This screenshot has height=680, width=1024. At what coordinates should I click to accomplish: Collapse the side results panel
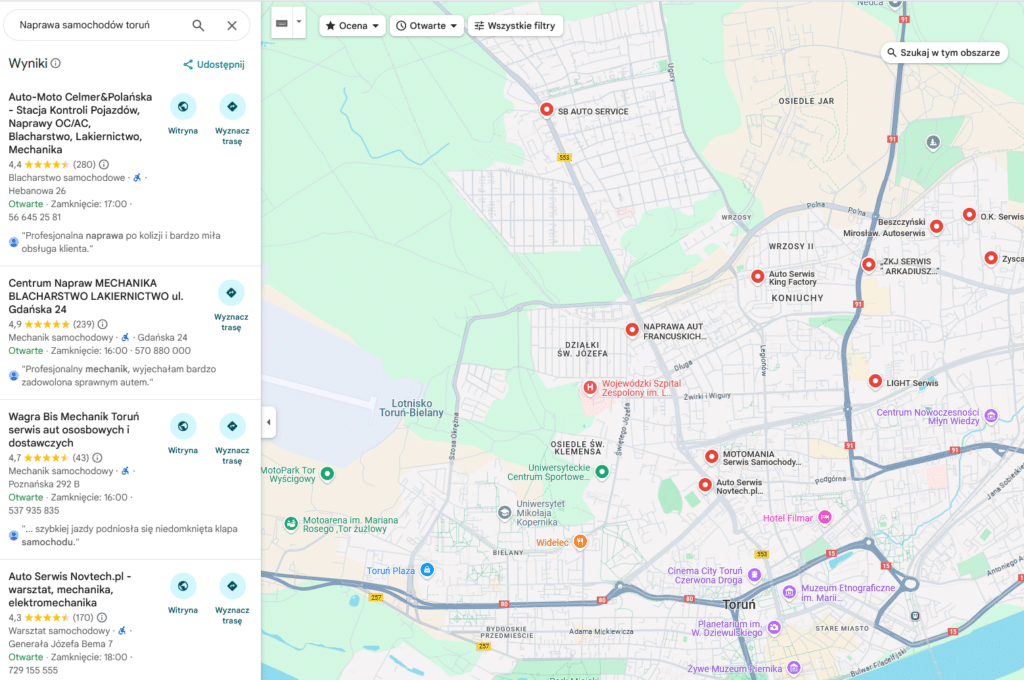tap(268, 423)
